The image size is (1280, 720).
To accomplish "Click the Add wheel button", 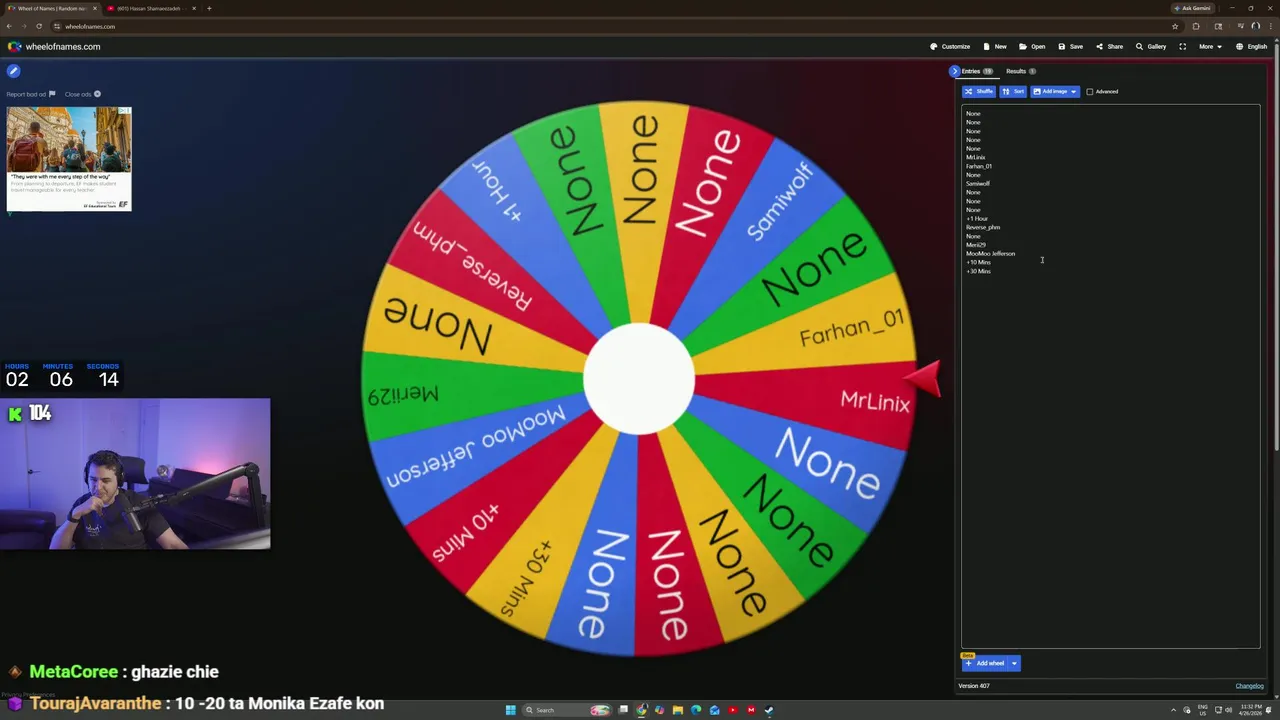I will 984,663.
